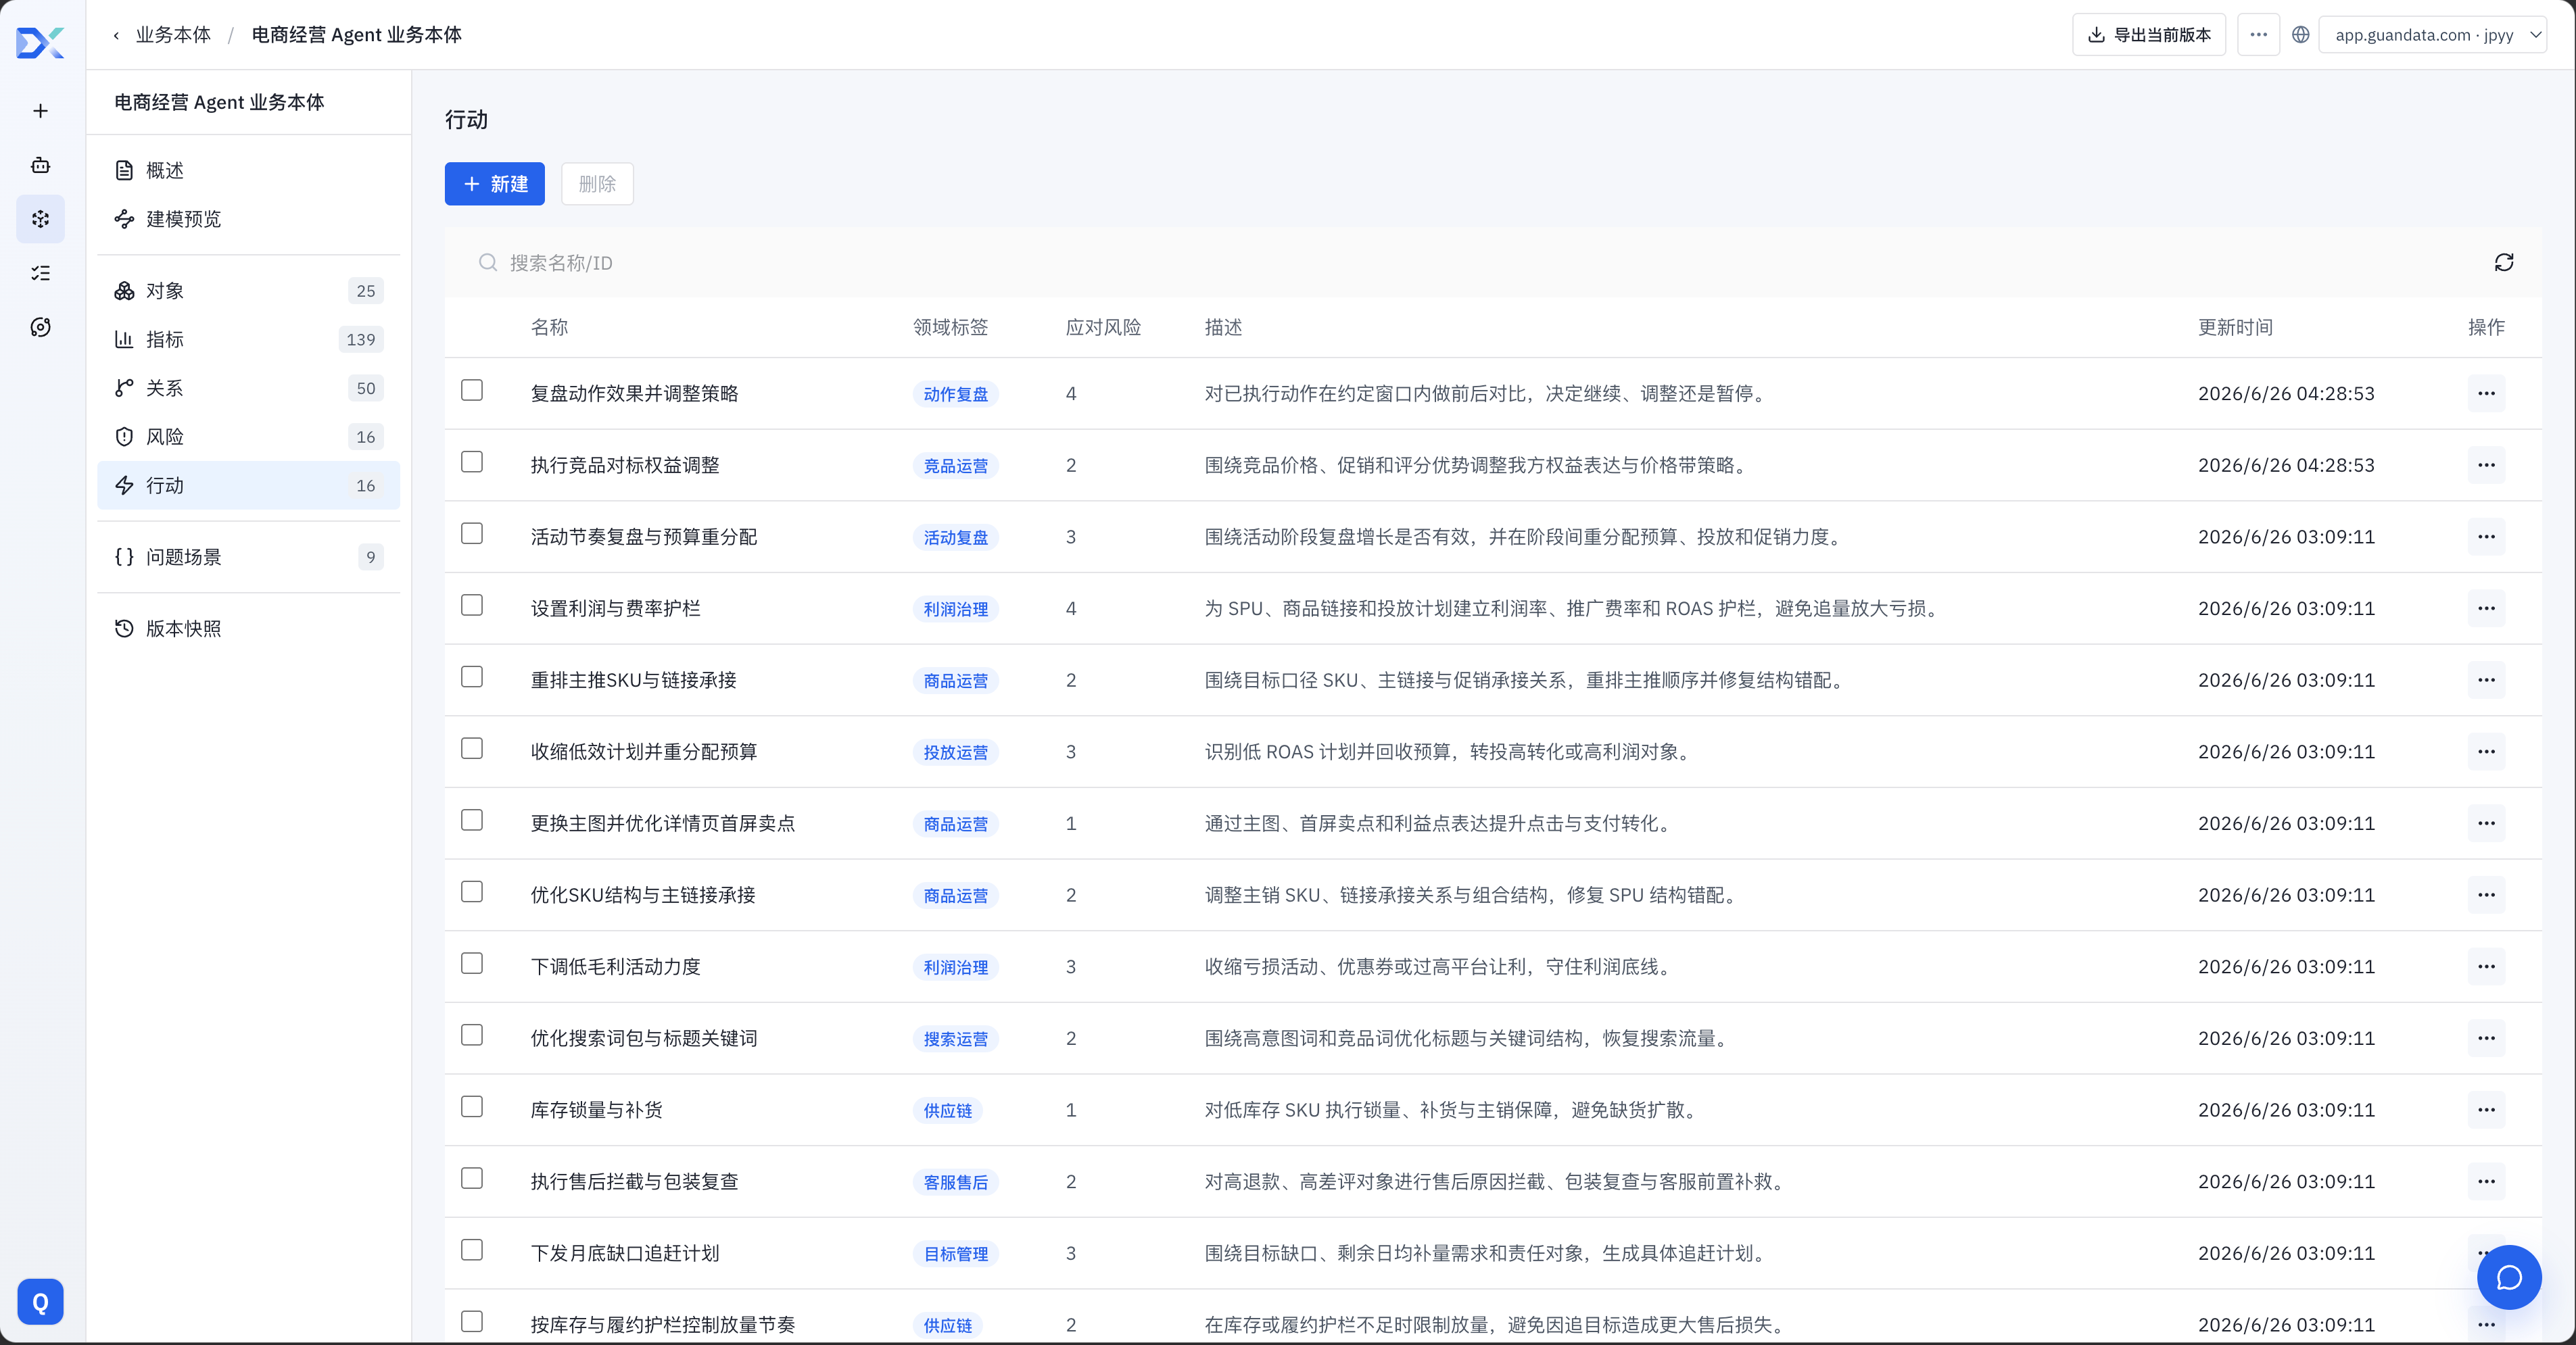Open row menu for 优化SKU结构与主链接承接
This screenshot has height=1345, width=2576.
(2486, 895)
